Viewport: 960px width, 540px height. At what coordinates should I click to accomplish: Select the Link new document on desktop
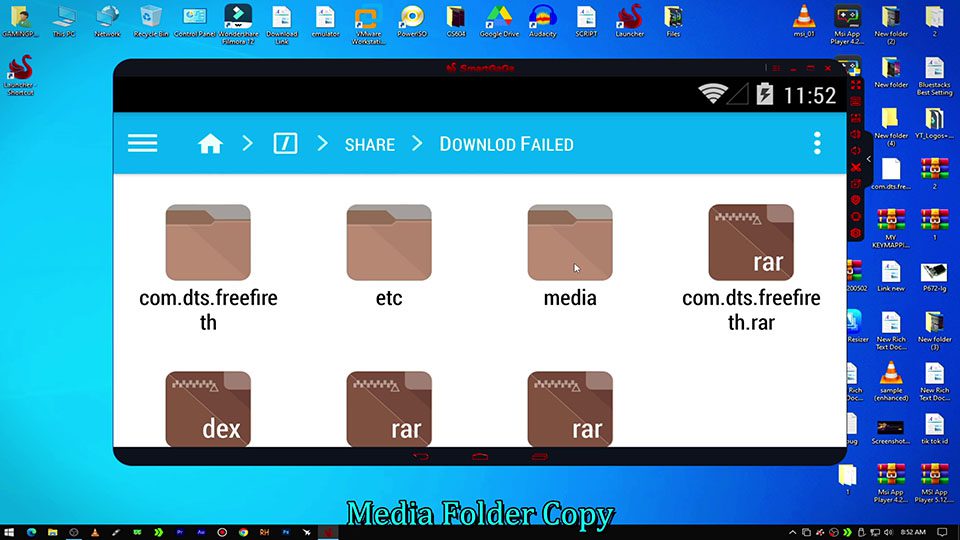click(x=891, y=276)
